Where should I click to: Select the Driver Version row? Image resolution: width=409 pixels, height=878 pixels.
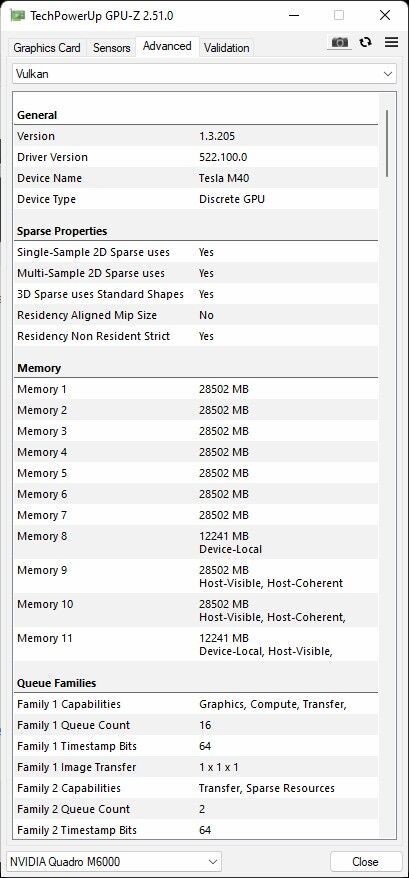[196, 157]
